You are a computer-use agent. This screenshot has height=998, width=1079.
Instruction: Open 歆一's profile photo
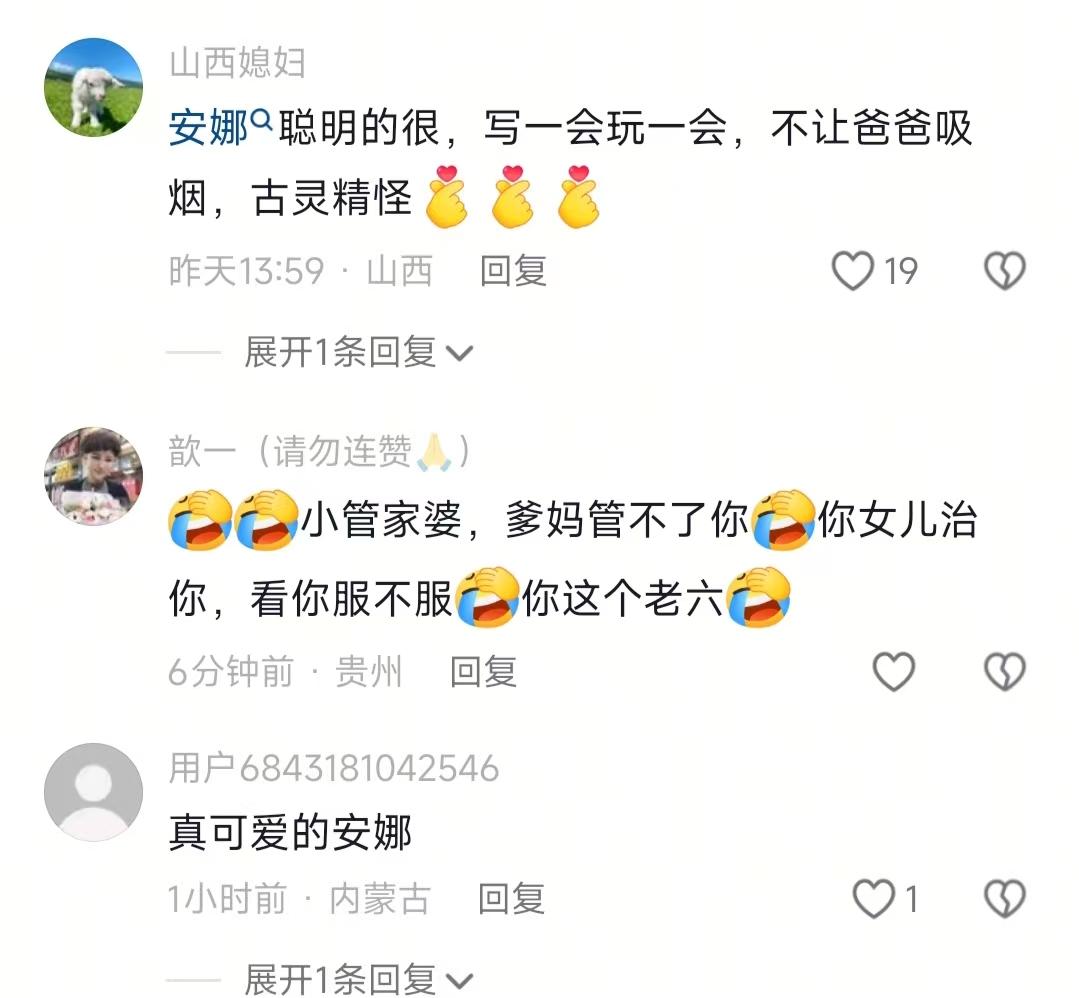[x=93, y=476]
